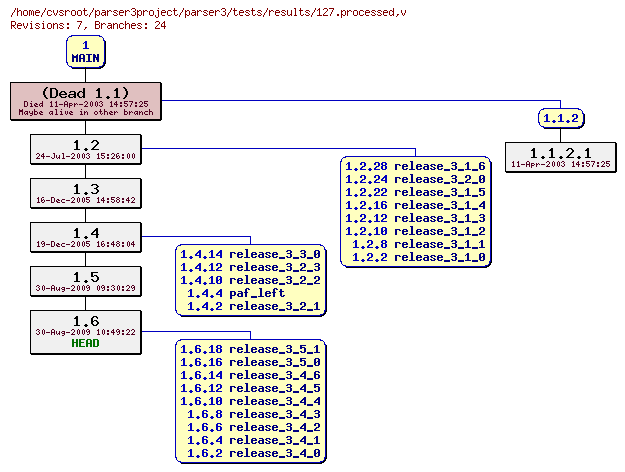Open branch 1.6.2 release_3_4_0

254,453
